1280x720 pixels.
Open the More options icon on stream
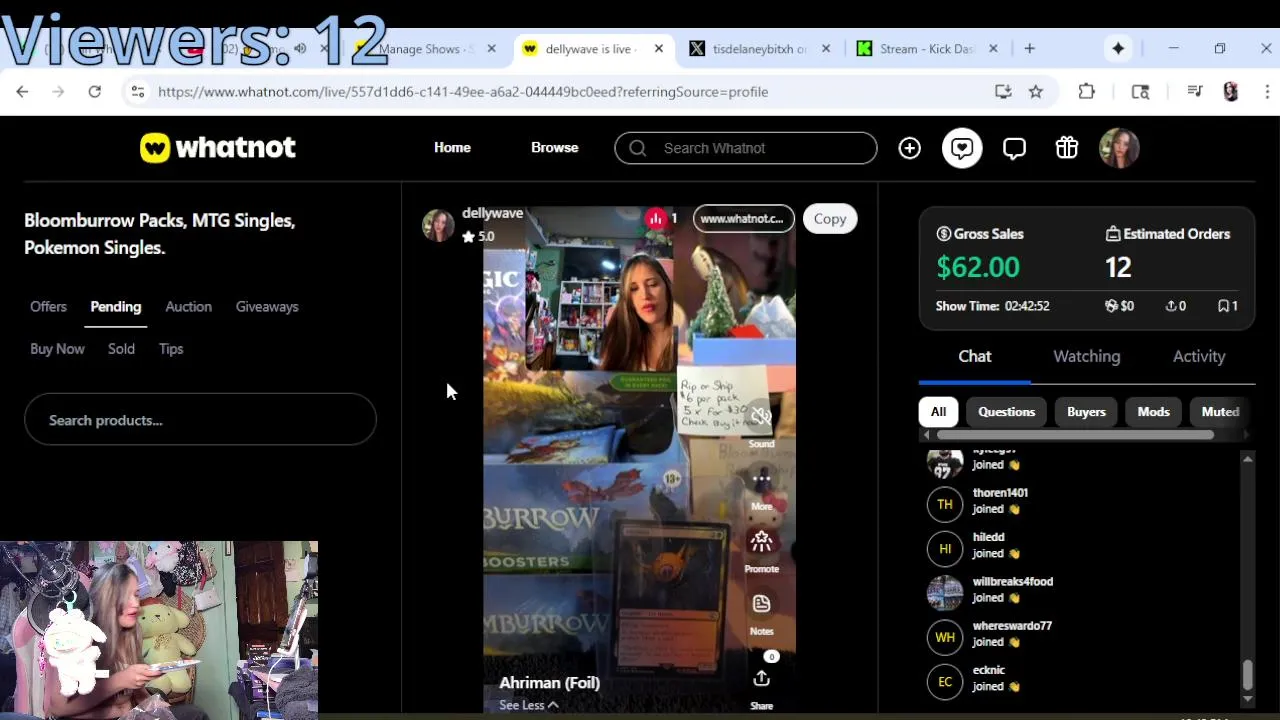(761, 479)
